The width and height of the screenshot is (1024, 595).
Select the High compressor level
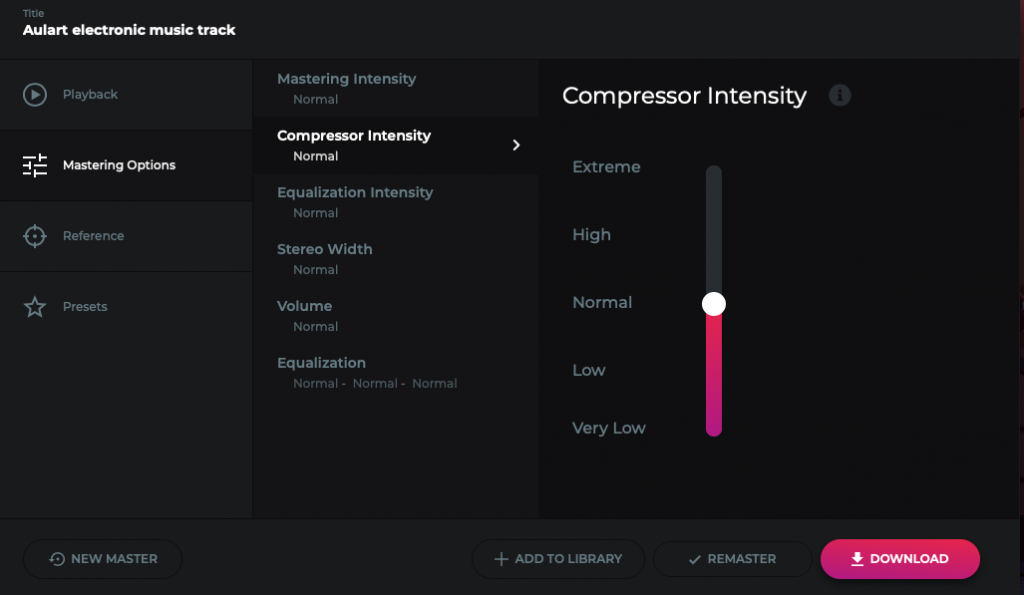[x=592, y=235]
